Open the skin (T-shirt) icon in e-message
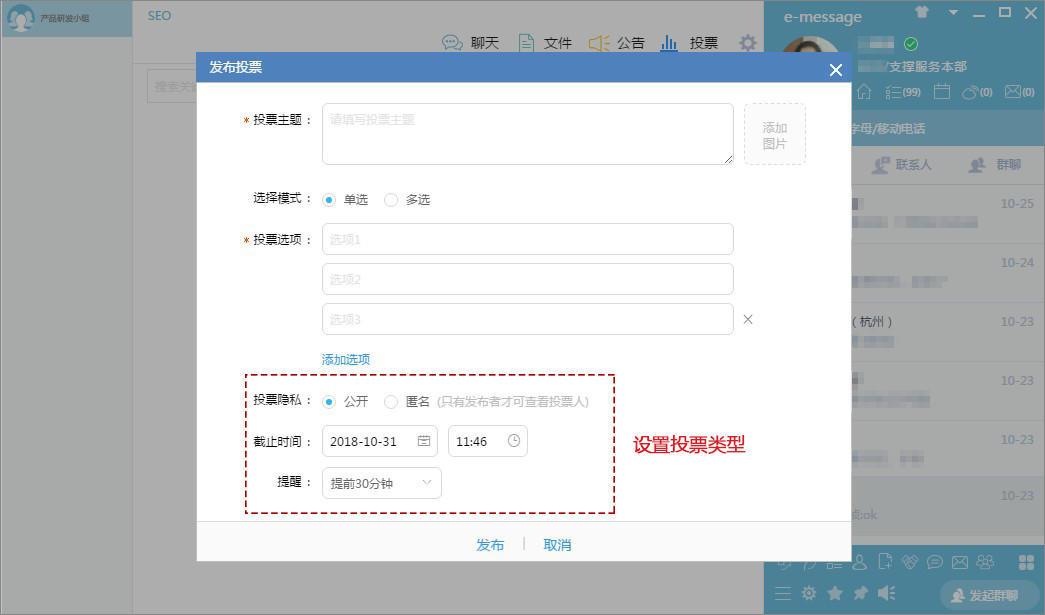The height and width of the screenshot is (615, 1045). (x=922, y=12)
